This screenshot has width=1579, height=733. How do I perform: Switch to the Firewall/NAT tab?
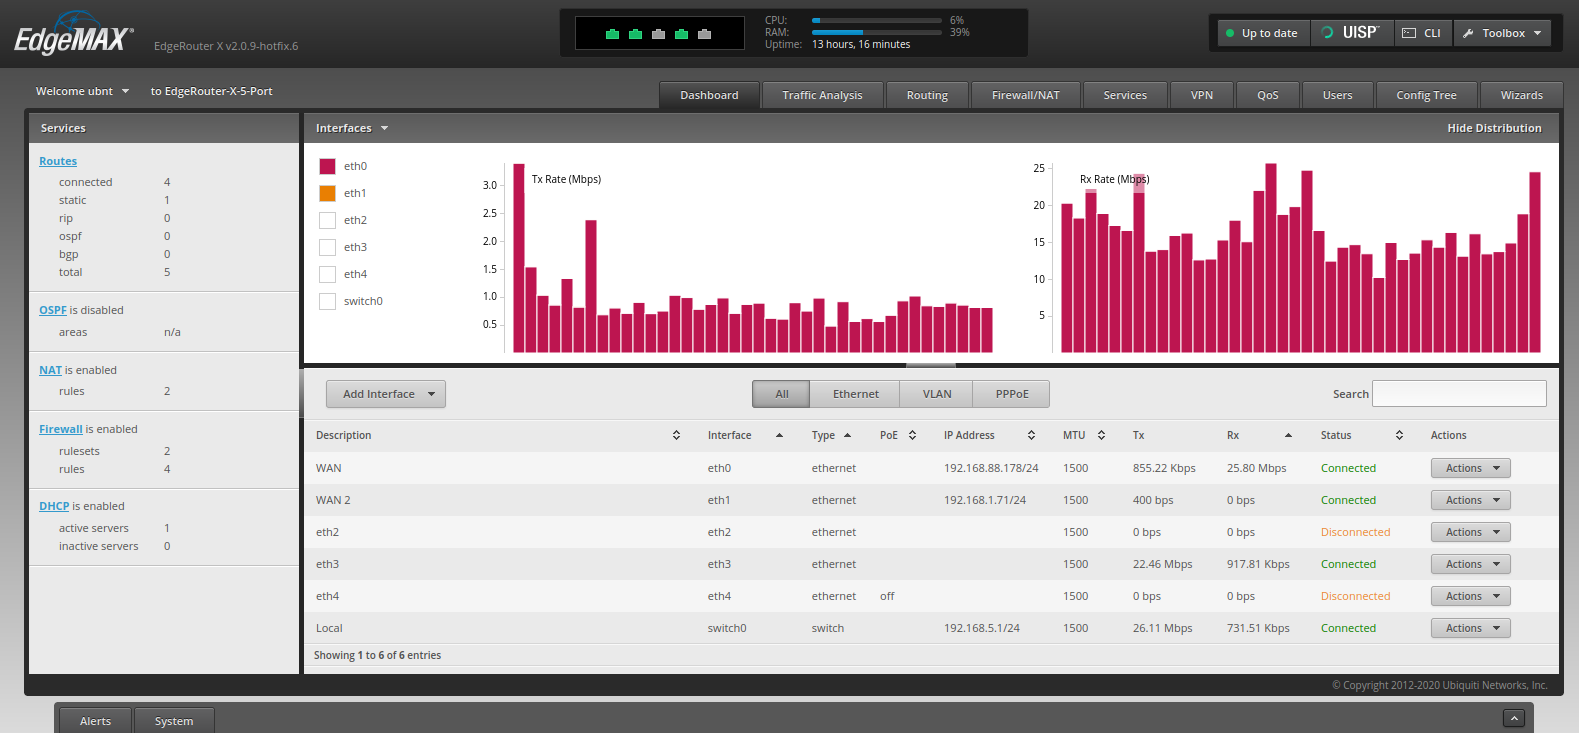[x=1025, y=95]
